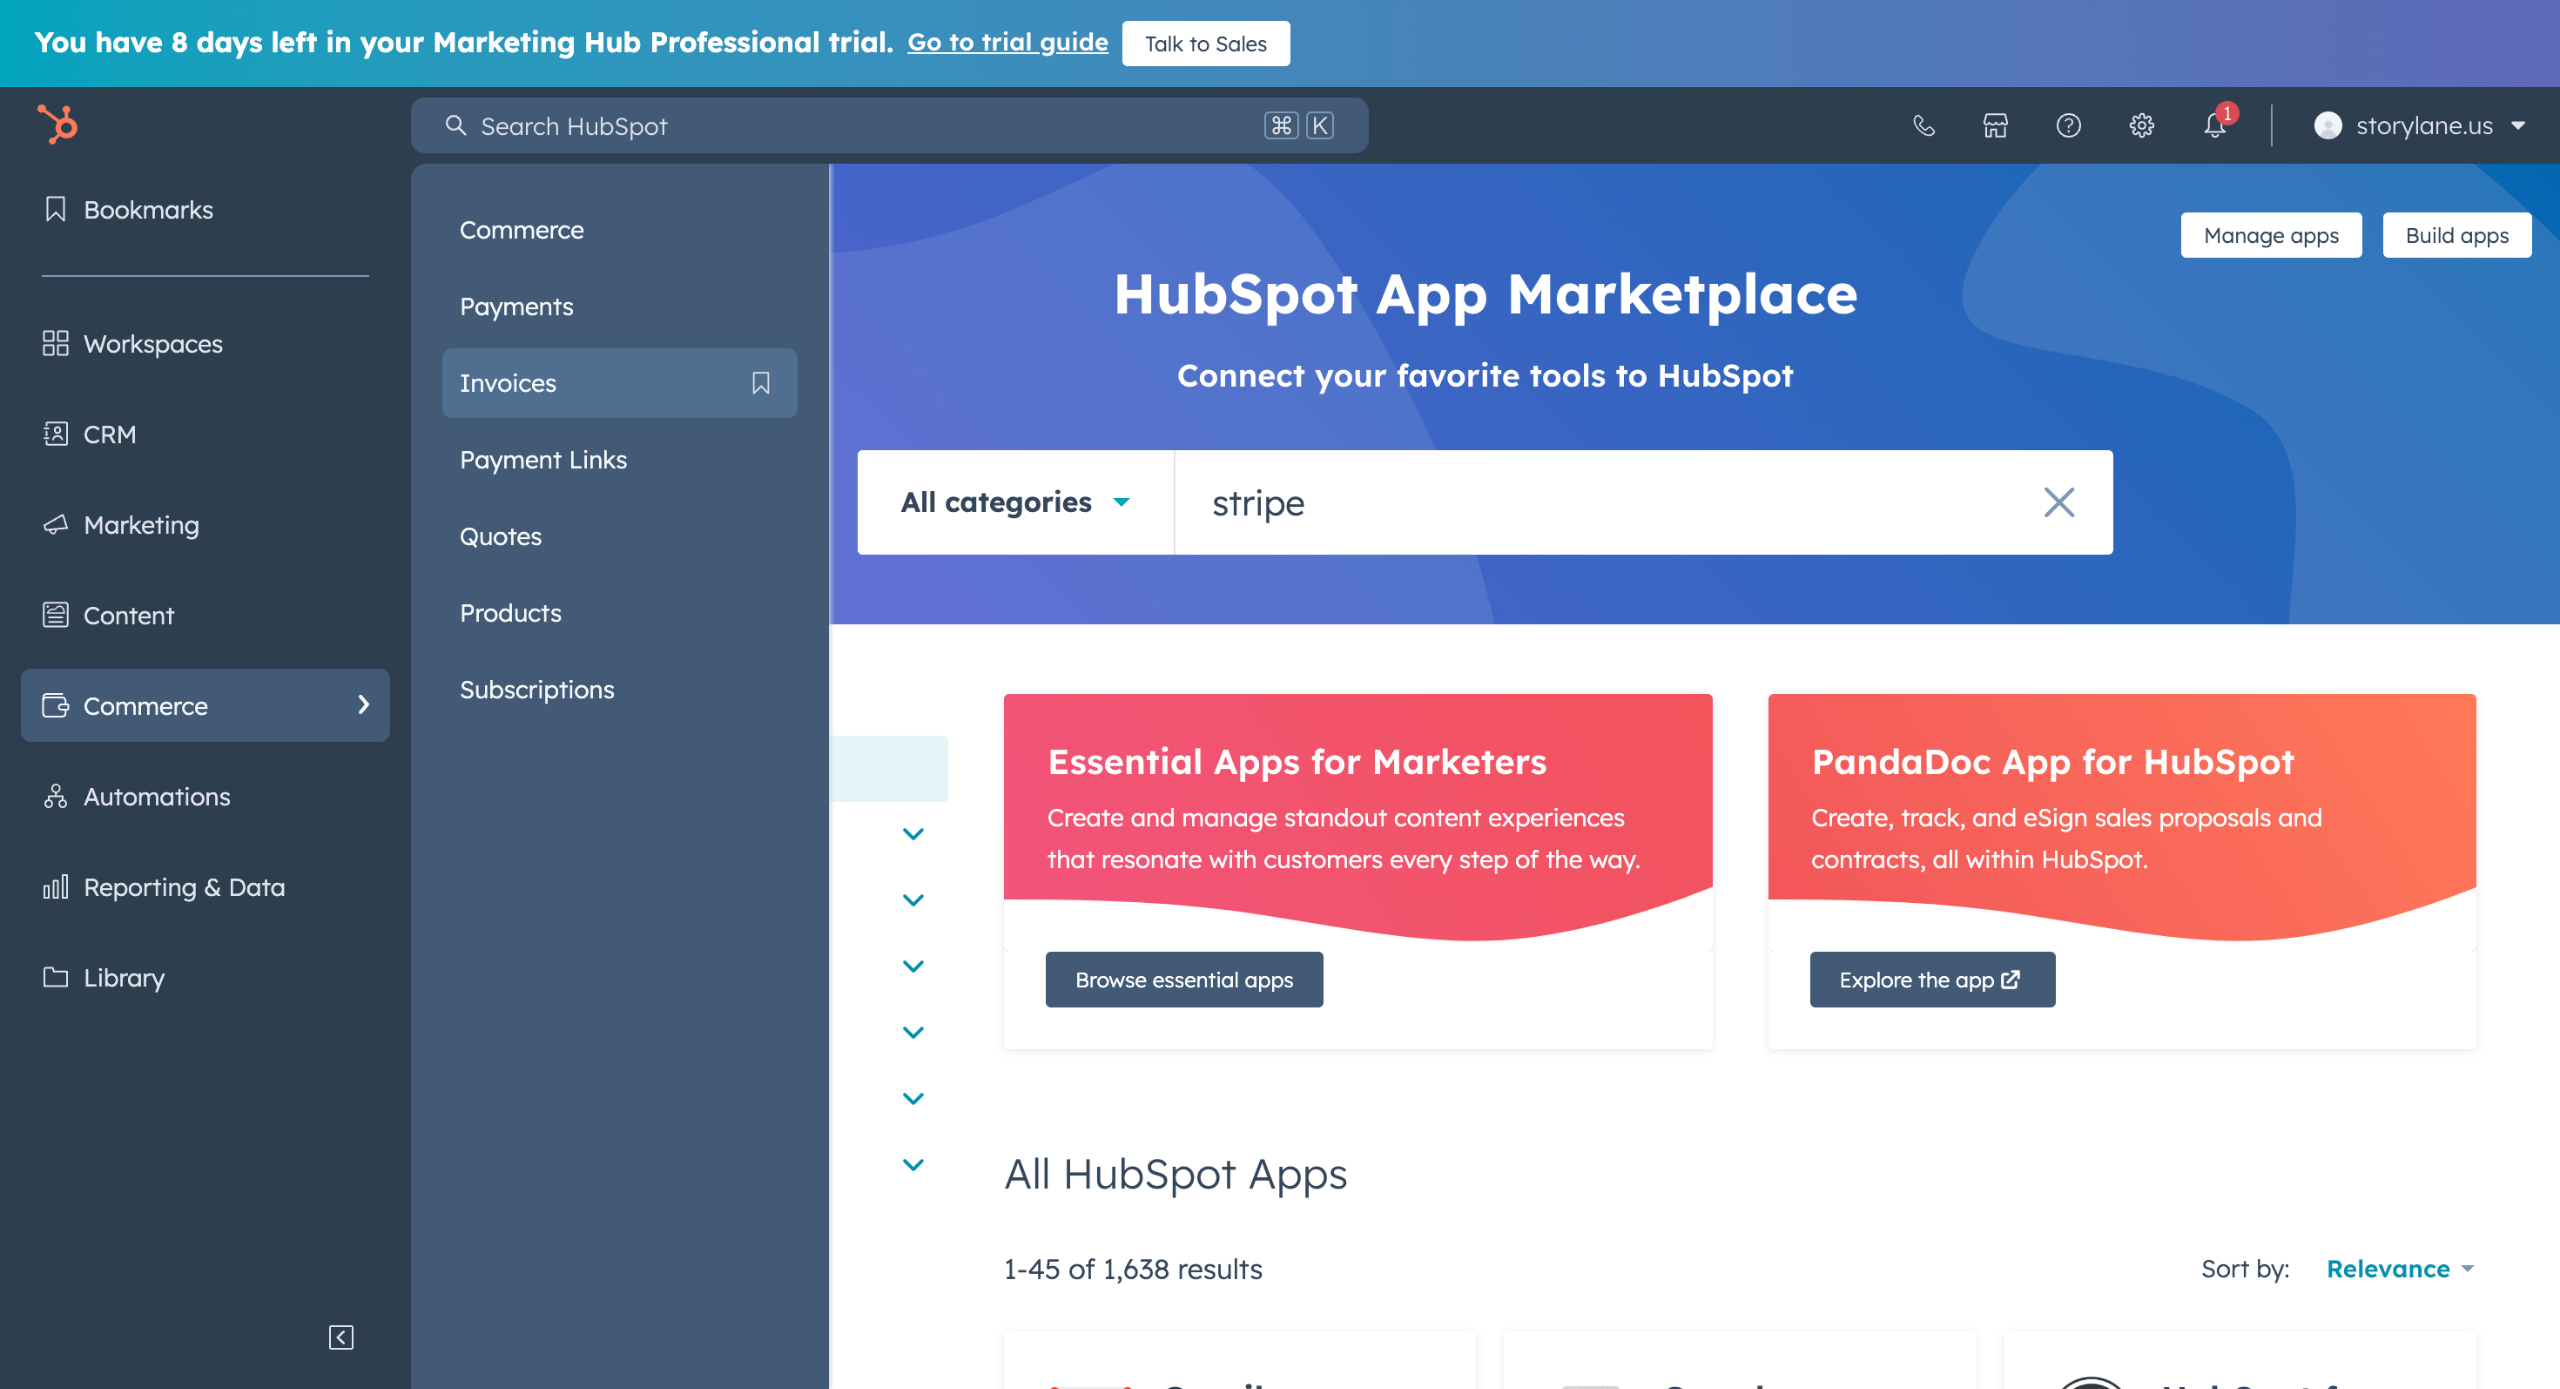Open the Relevance sort dropdown
The height and width of the screenshot is (1389, 2560).
point(2400,1269)
